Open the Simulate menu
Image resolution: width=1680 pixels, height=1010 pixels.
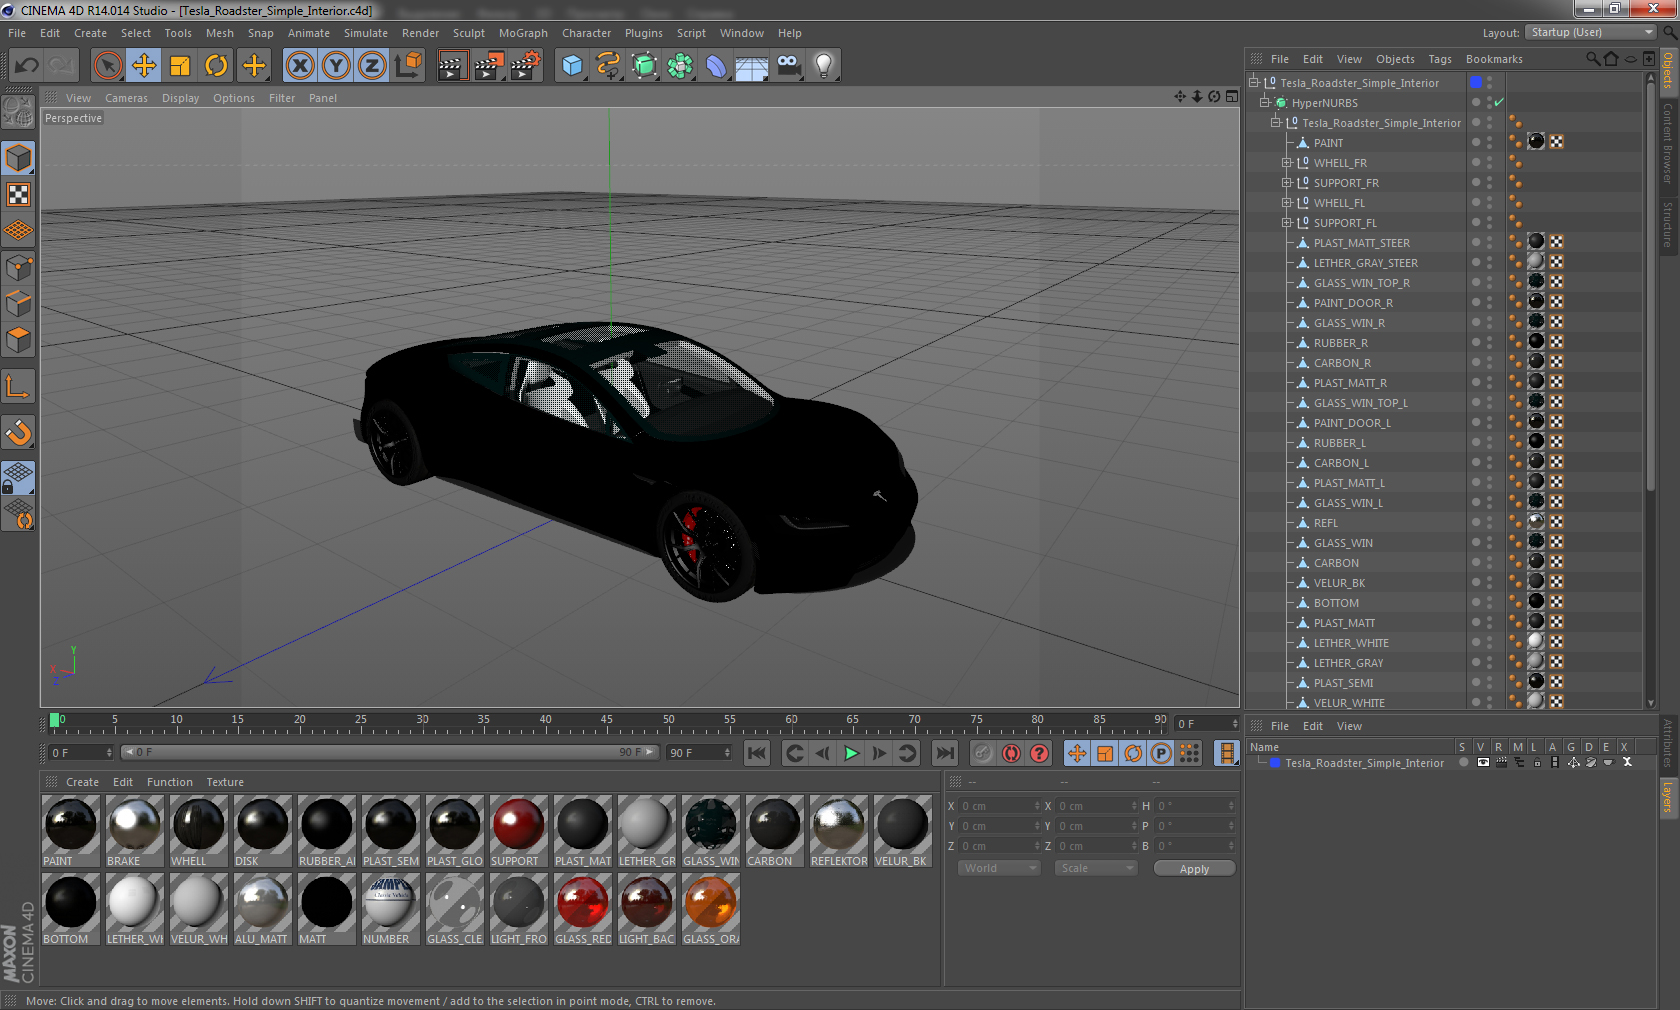click(366, 33)
